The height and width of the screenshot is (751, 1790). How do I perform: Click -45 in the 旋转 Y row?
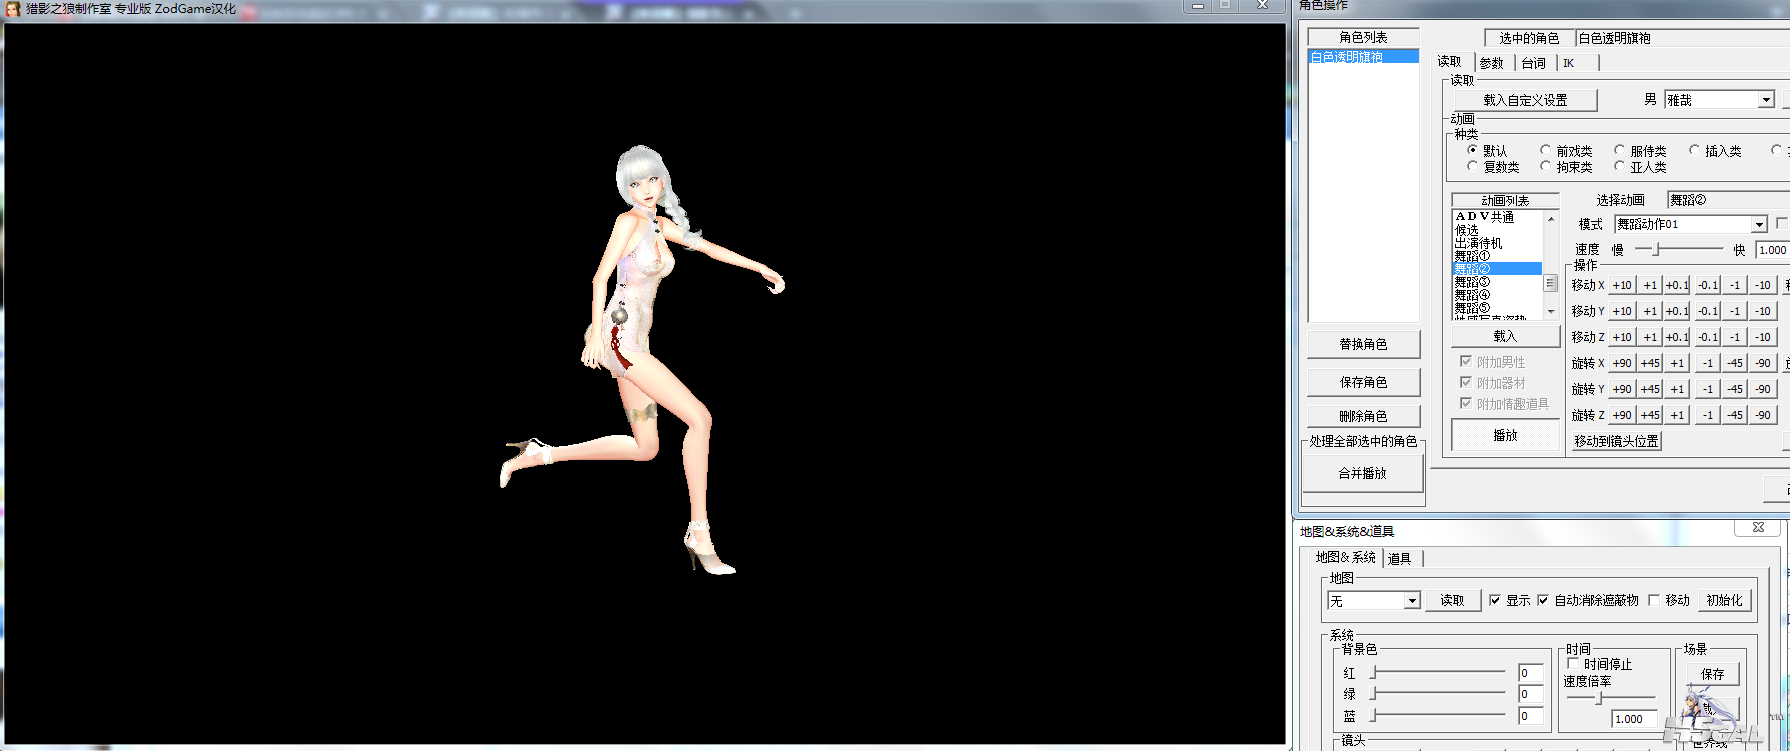coord(1735,389)
